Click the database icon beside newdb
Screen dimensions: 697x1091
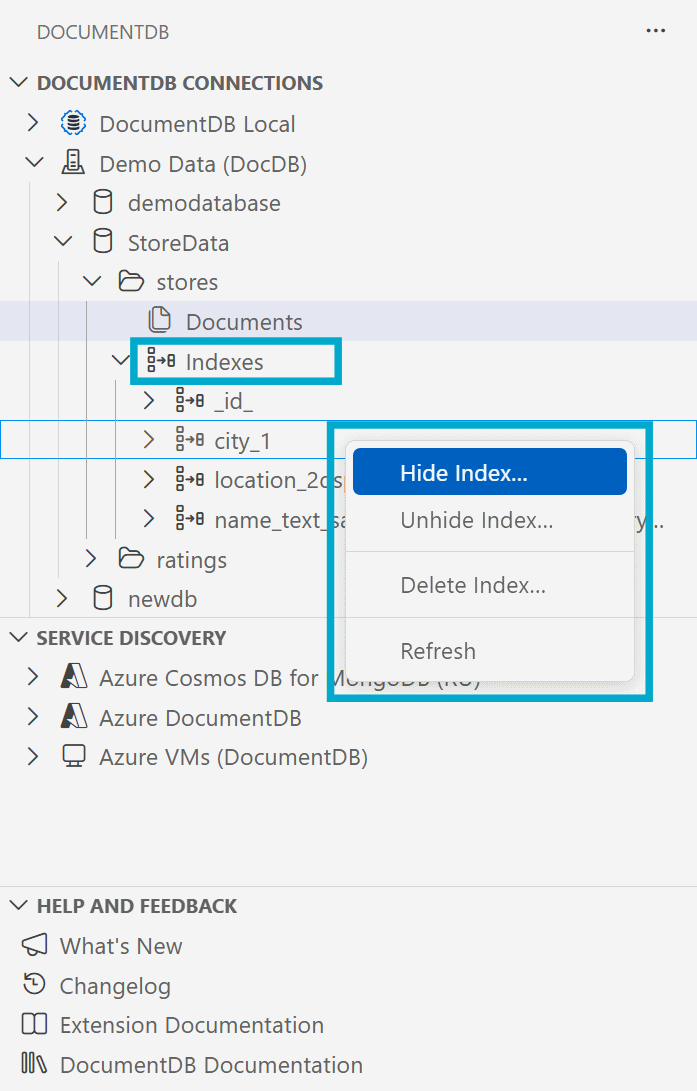(102, 598)
